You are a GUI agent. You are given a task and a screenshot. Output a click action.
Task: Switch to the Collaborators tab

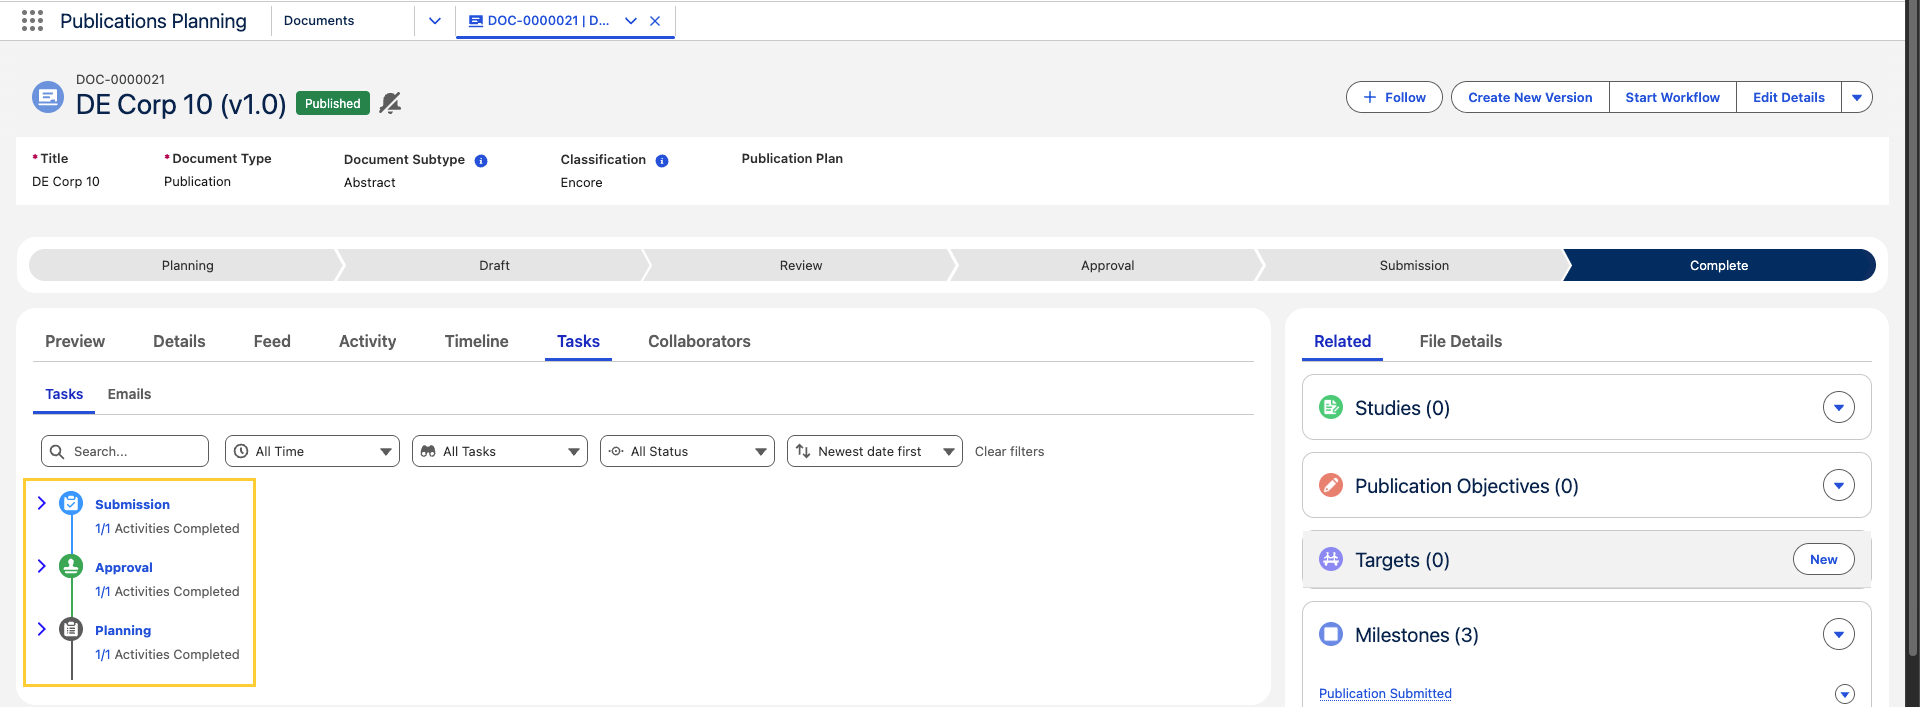tap(699, 341)
